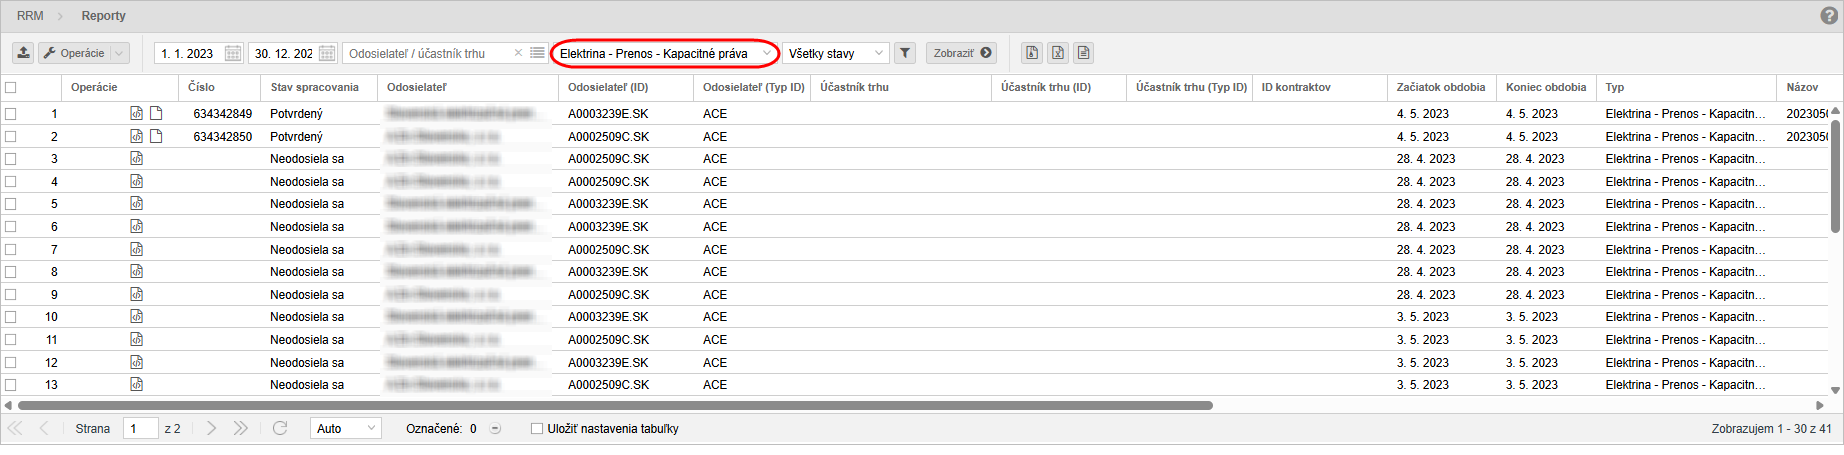This screenshot has width=1844, height=455.
Task: Open the Všetky stavy status dropdown
Action: (x=879, y=53)
